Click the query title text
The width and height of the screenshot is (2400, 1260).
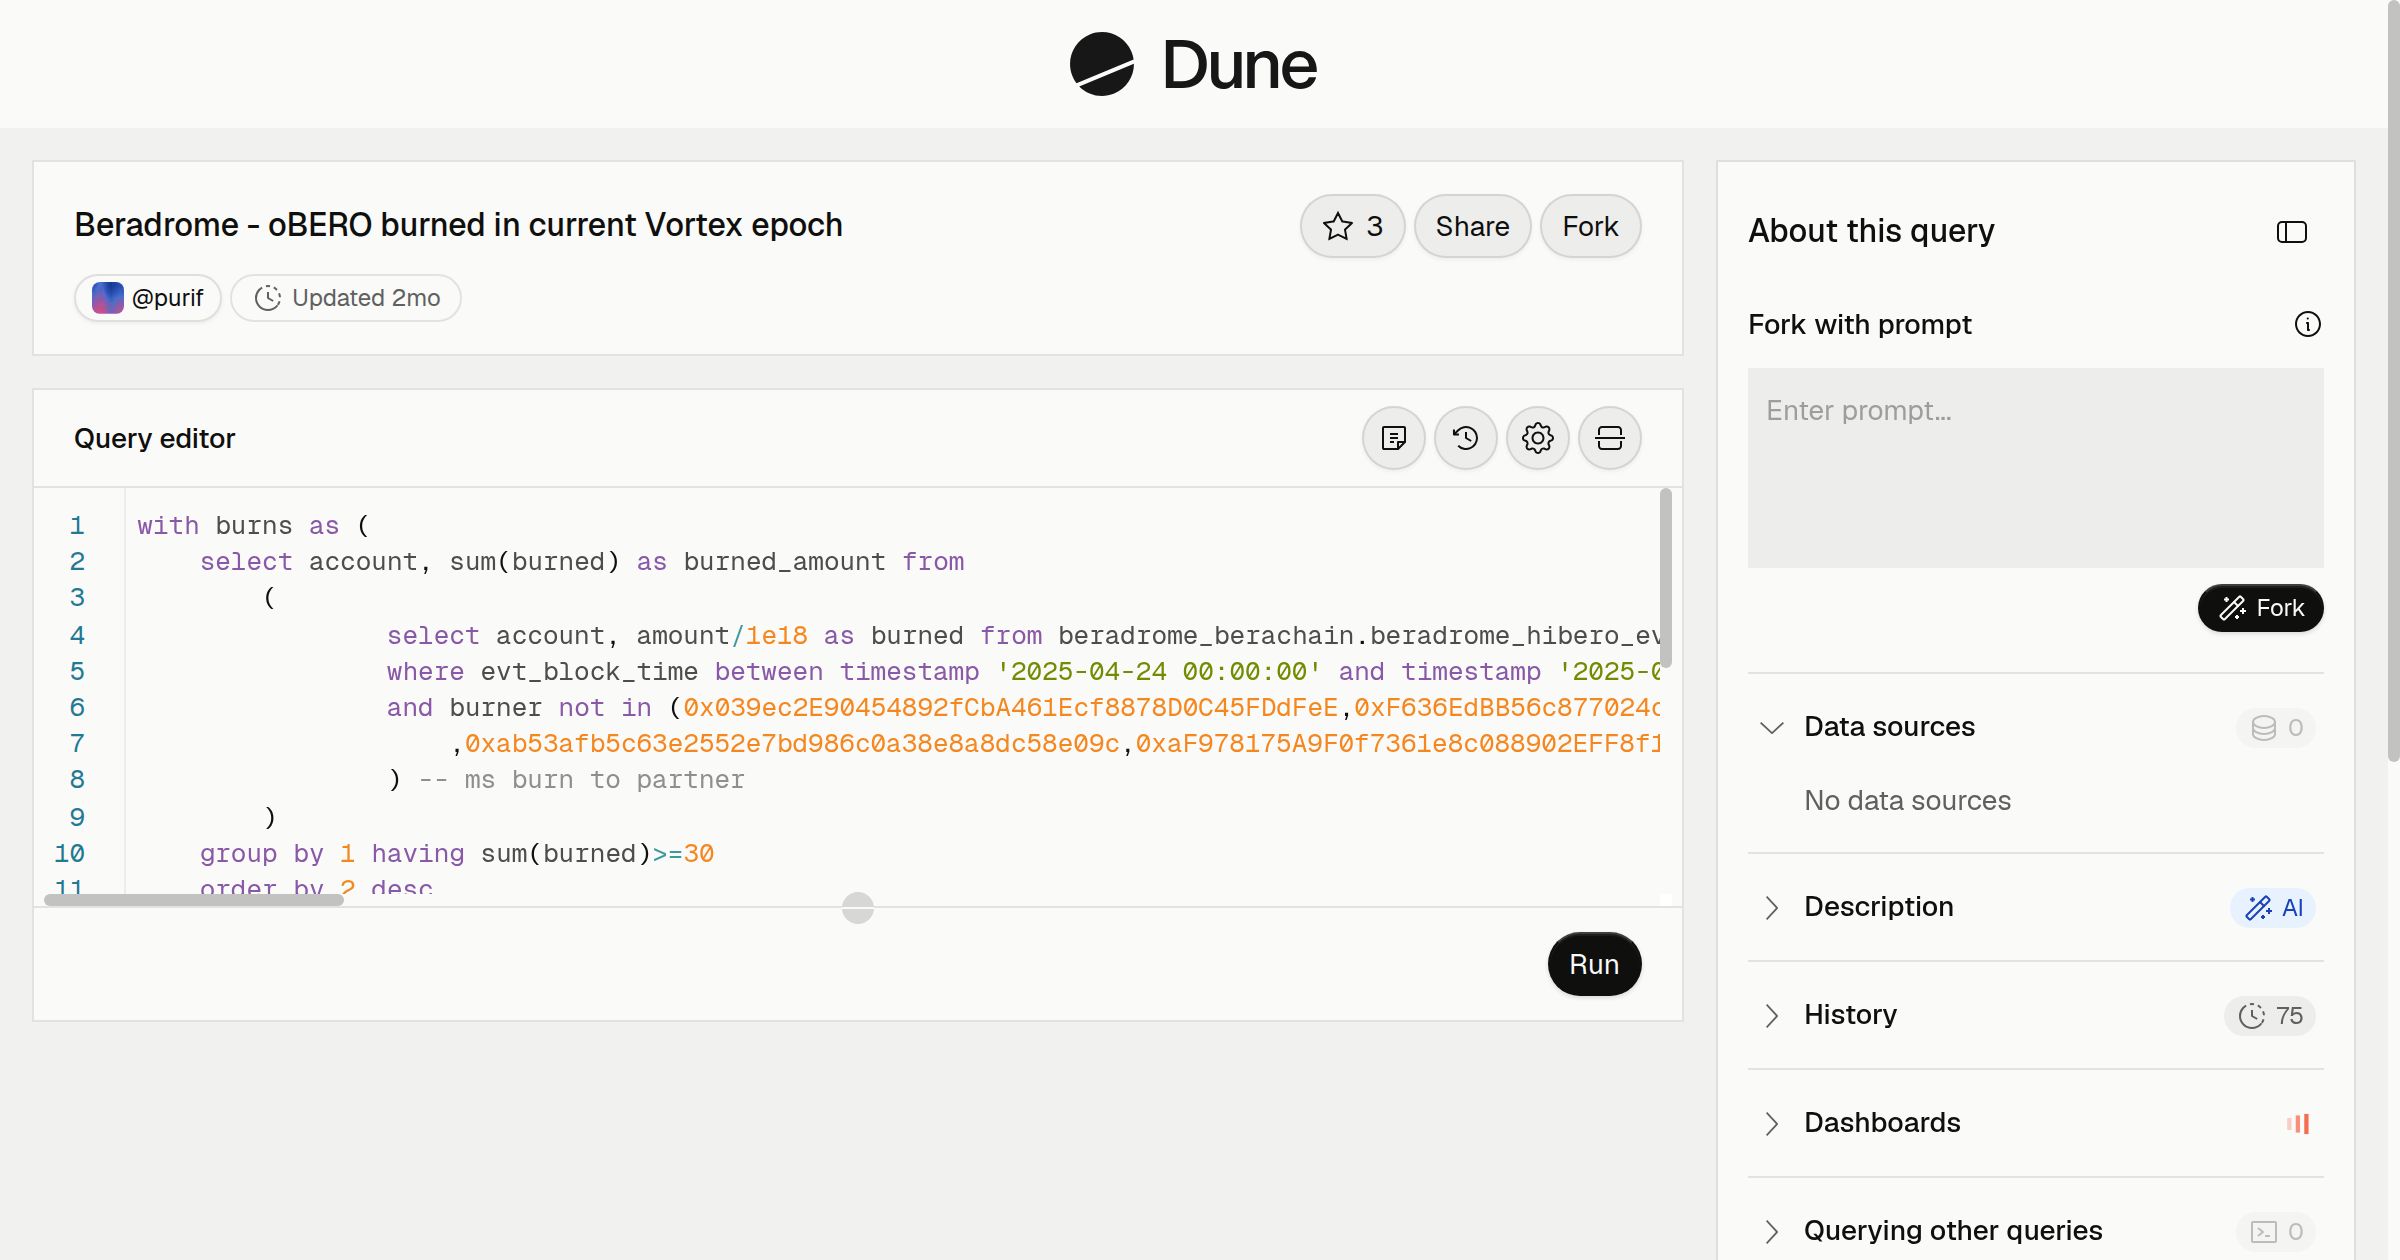(458, 225)
